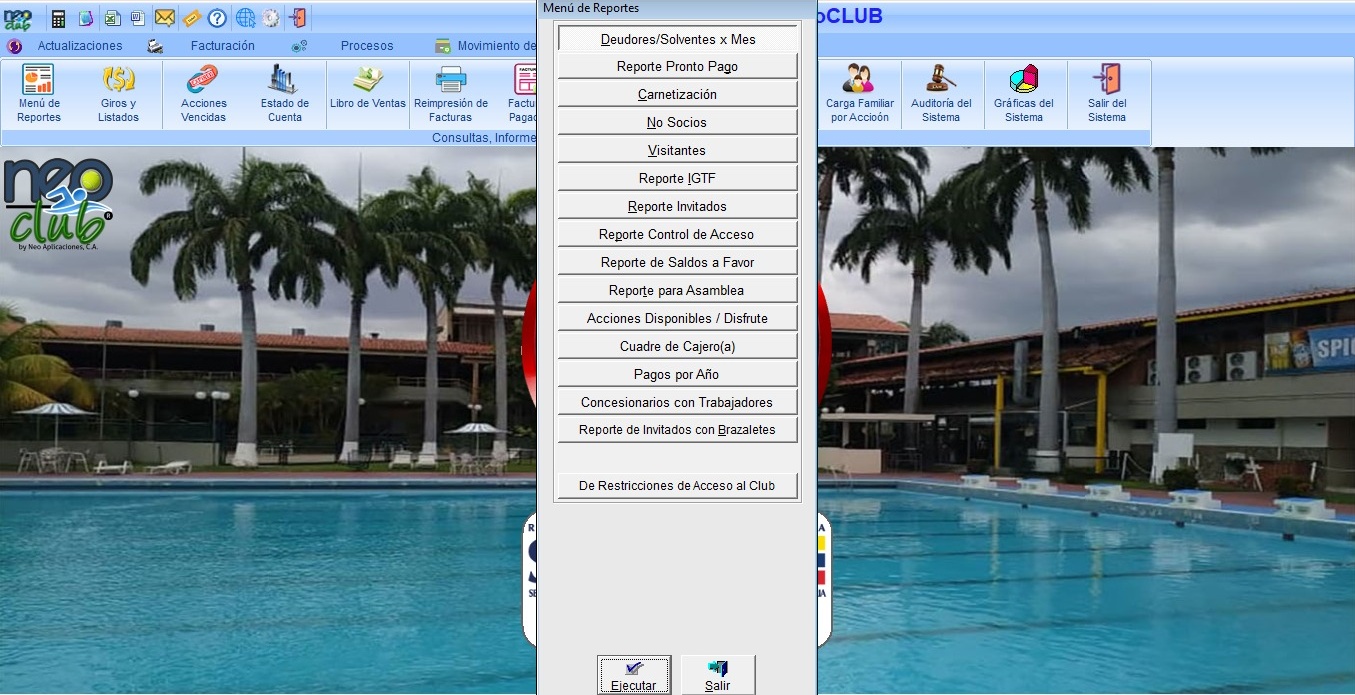Select the Carnetización report

click(x=678, y=95)
